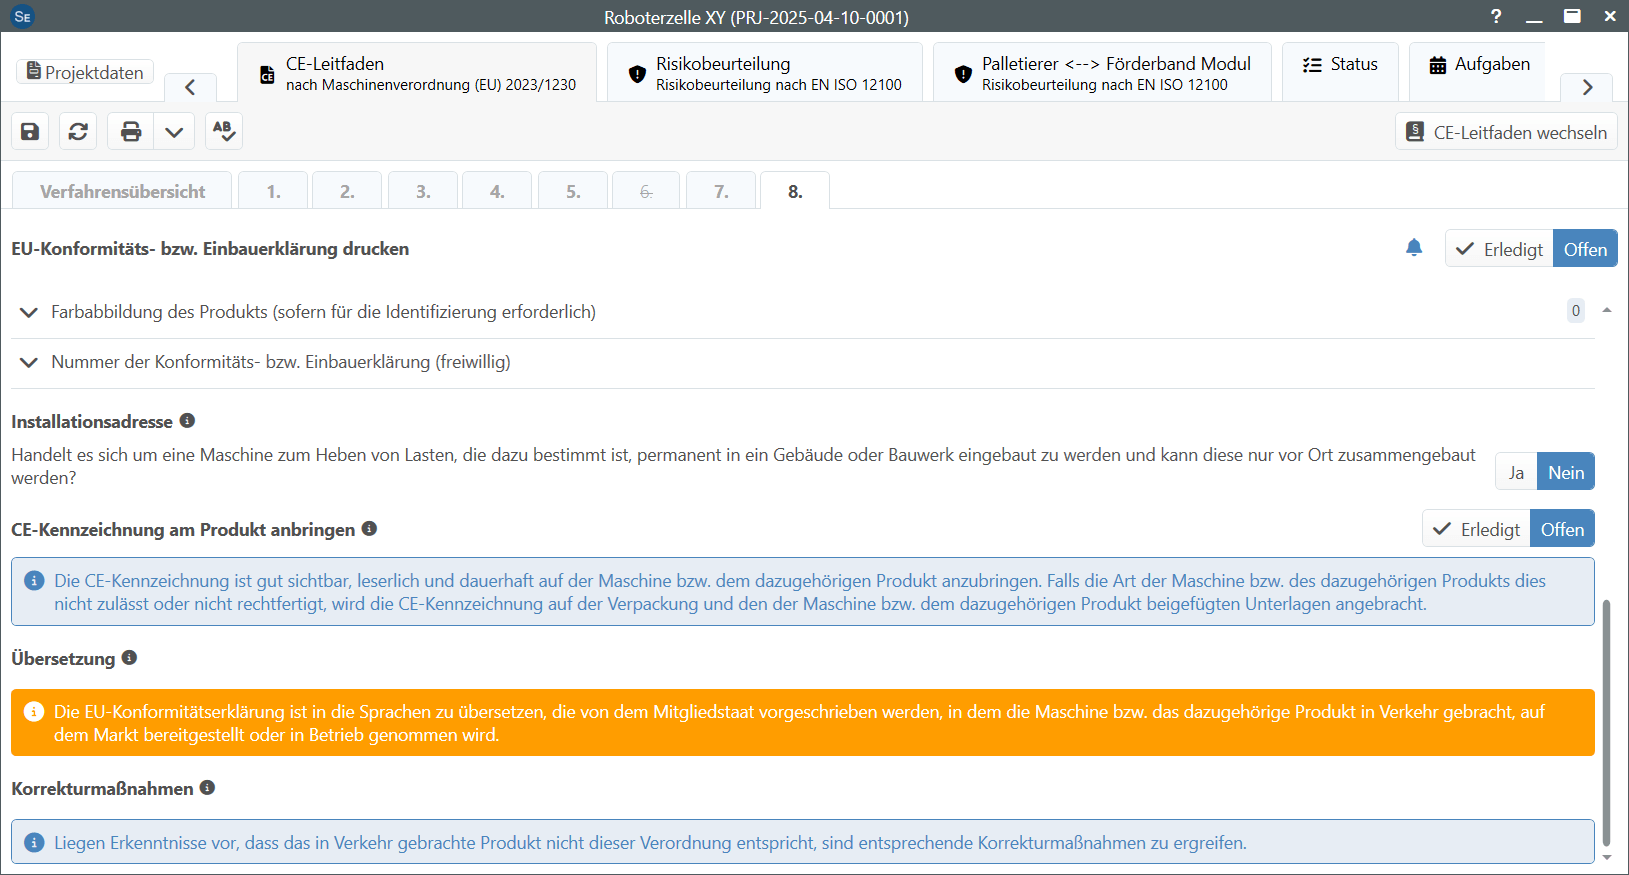The image size is (1629, 875).
Task: Click the info icon in the Korrekturmaßnahmen note
Action: (34, 843)
